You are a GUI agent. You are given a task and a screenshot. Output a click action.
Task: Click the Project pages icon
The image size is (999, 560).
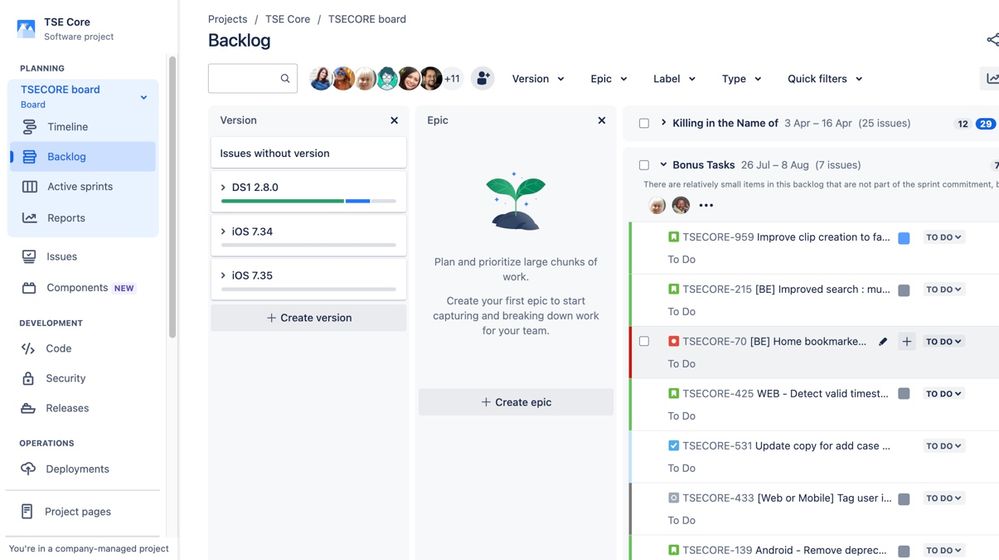coord(27,512)
